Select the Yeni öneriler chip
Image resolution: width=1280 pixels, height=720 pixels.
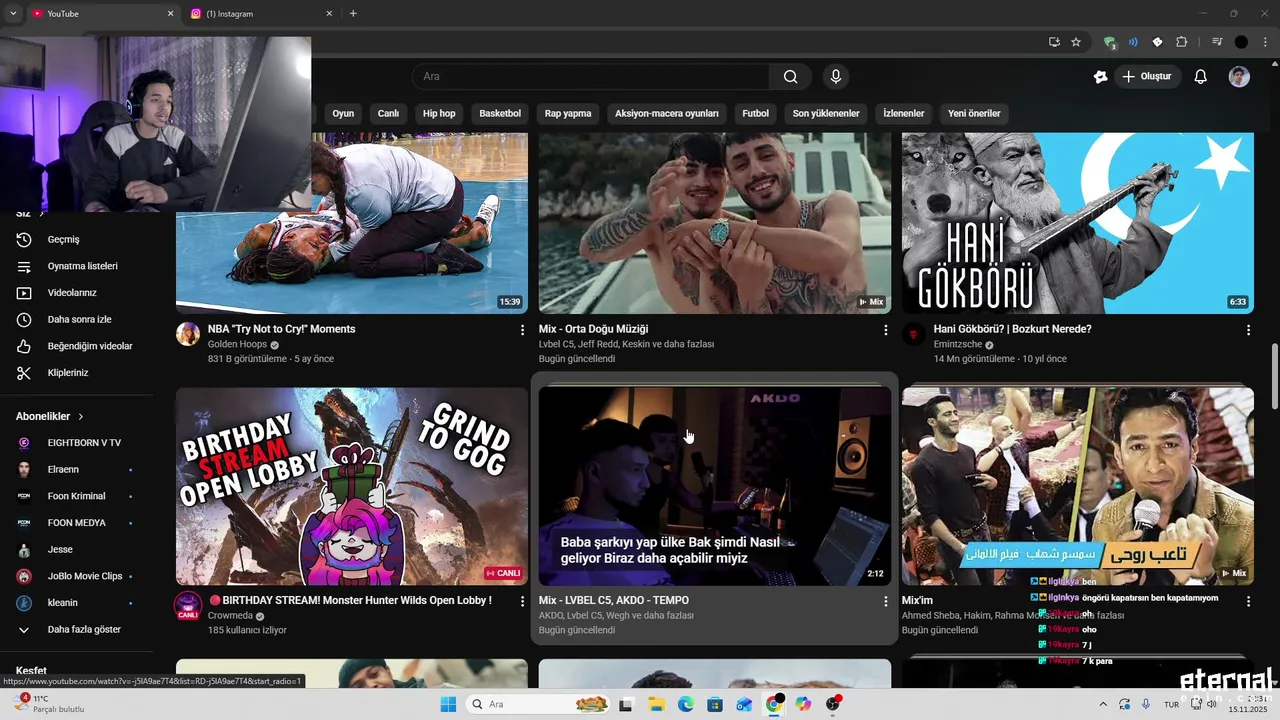pyautogui.click(x=974, y=114)
